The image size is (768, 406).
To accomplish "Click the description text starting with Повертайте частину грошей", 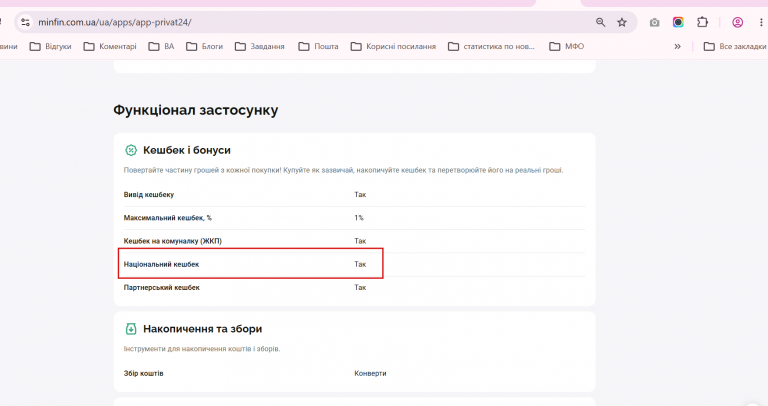I will pos(343,170).
